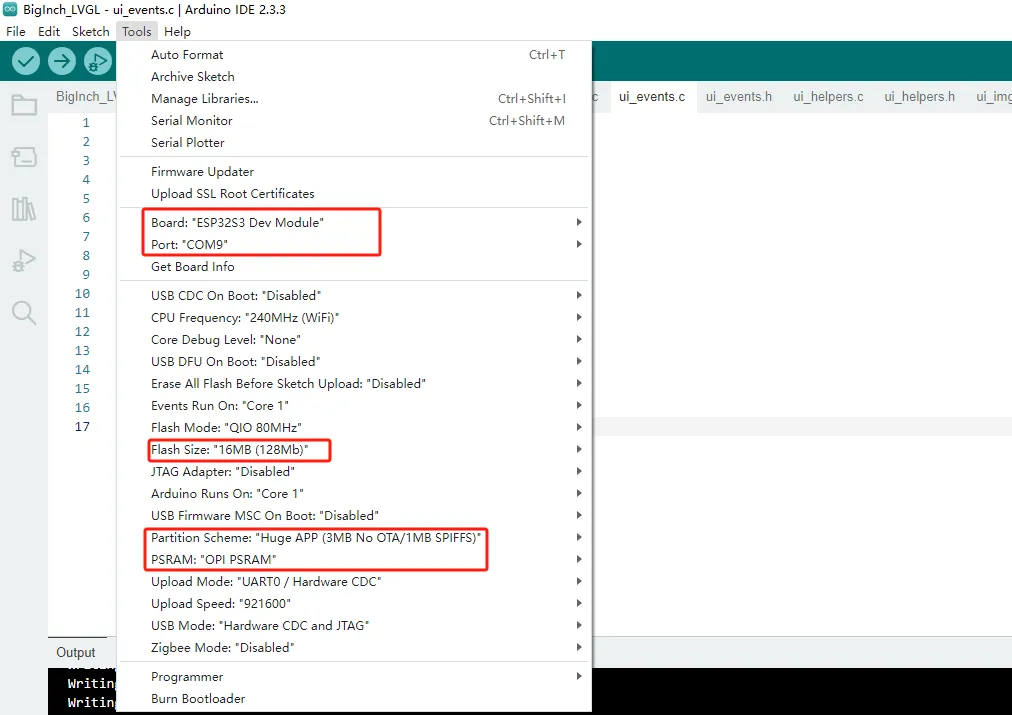
Task: Open the Sketchbook folder sidebar icon
Action: 24,105
